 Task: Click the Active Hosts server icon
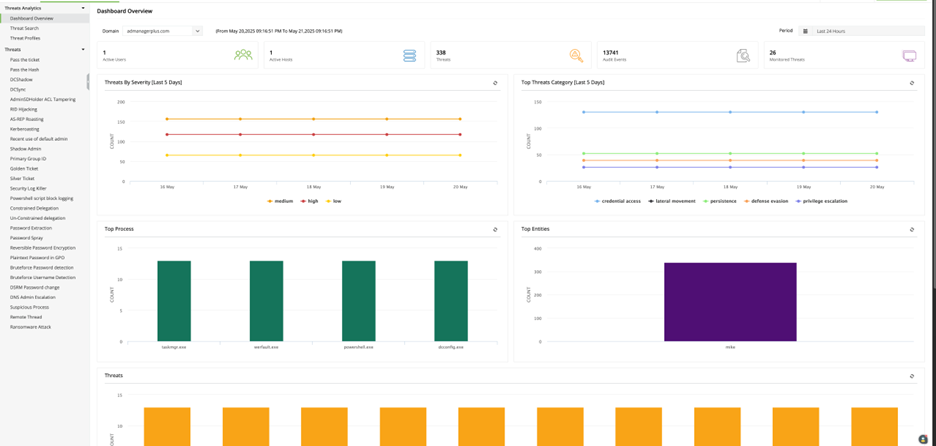pos(409,56)
